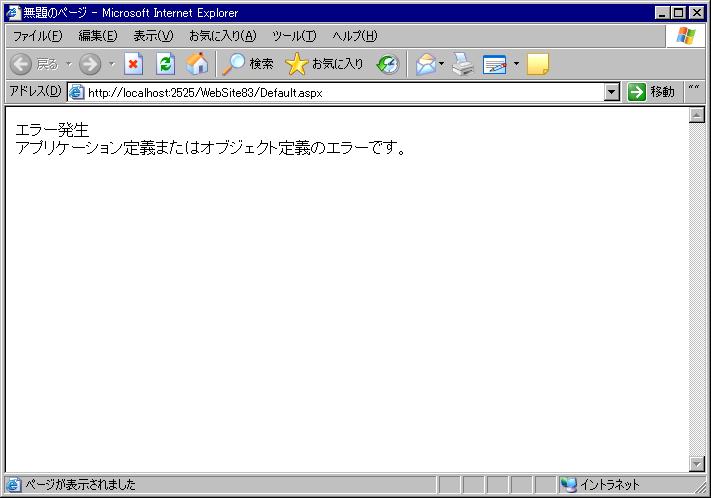Click the scrollbar down arrow
The width and height of the screenshot is (711, 498).
(696, 464)
